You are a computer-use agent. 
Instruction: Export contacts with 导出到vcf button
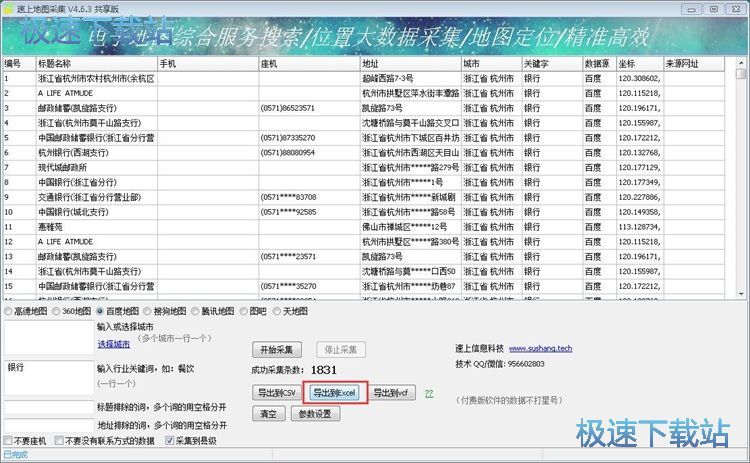(391, 393)
